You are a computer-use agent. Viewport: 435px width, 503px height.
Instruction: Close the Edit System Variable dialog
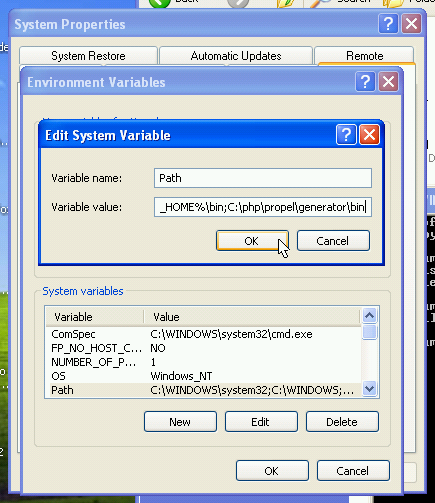[369, 135]
